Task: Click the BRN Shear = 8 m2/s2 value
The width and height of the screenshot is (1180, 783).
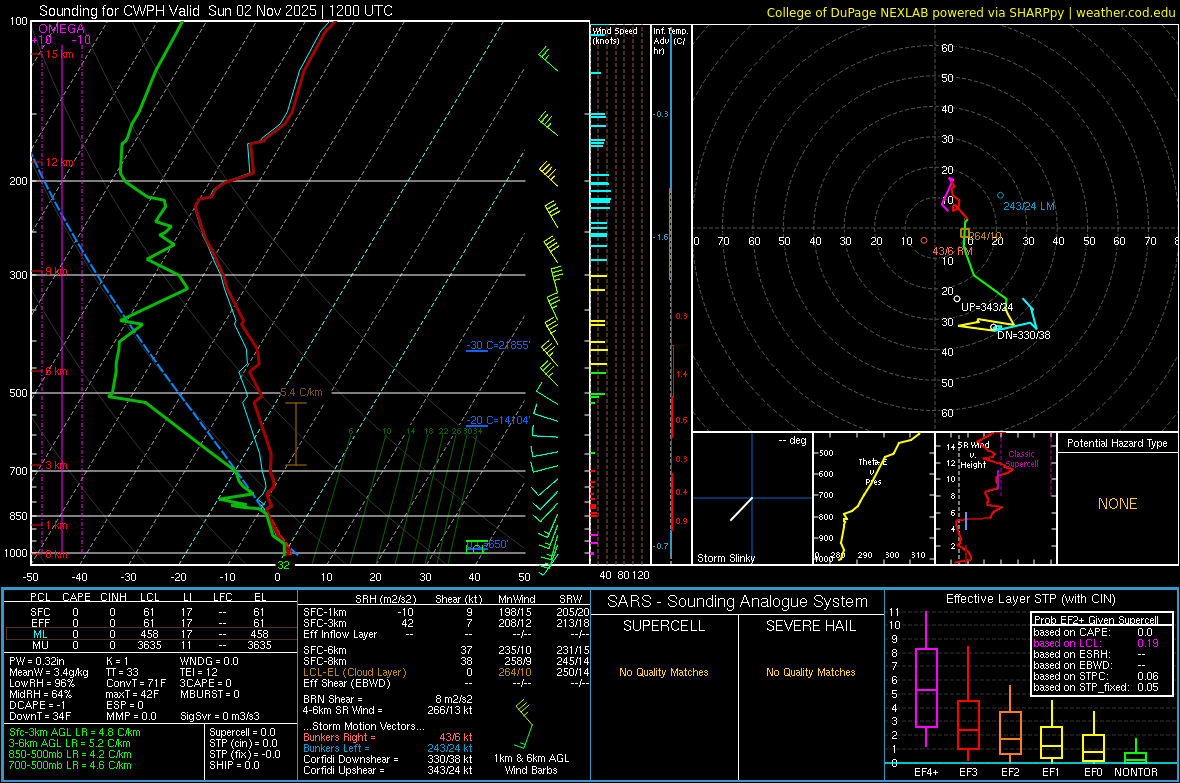Action: pyautogui.click(x=388, y=699)
